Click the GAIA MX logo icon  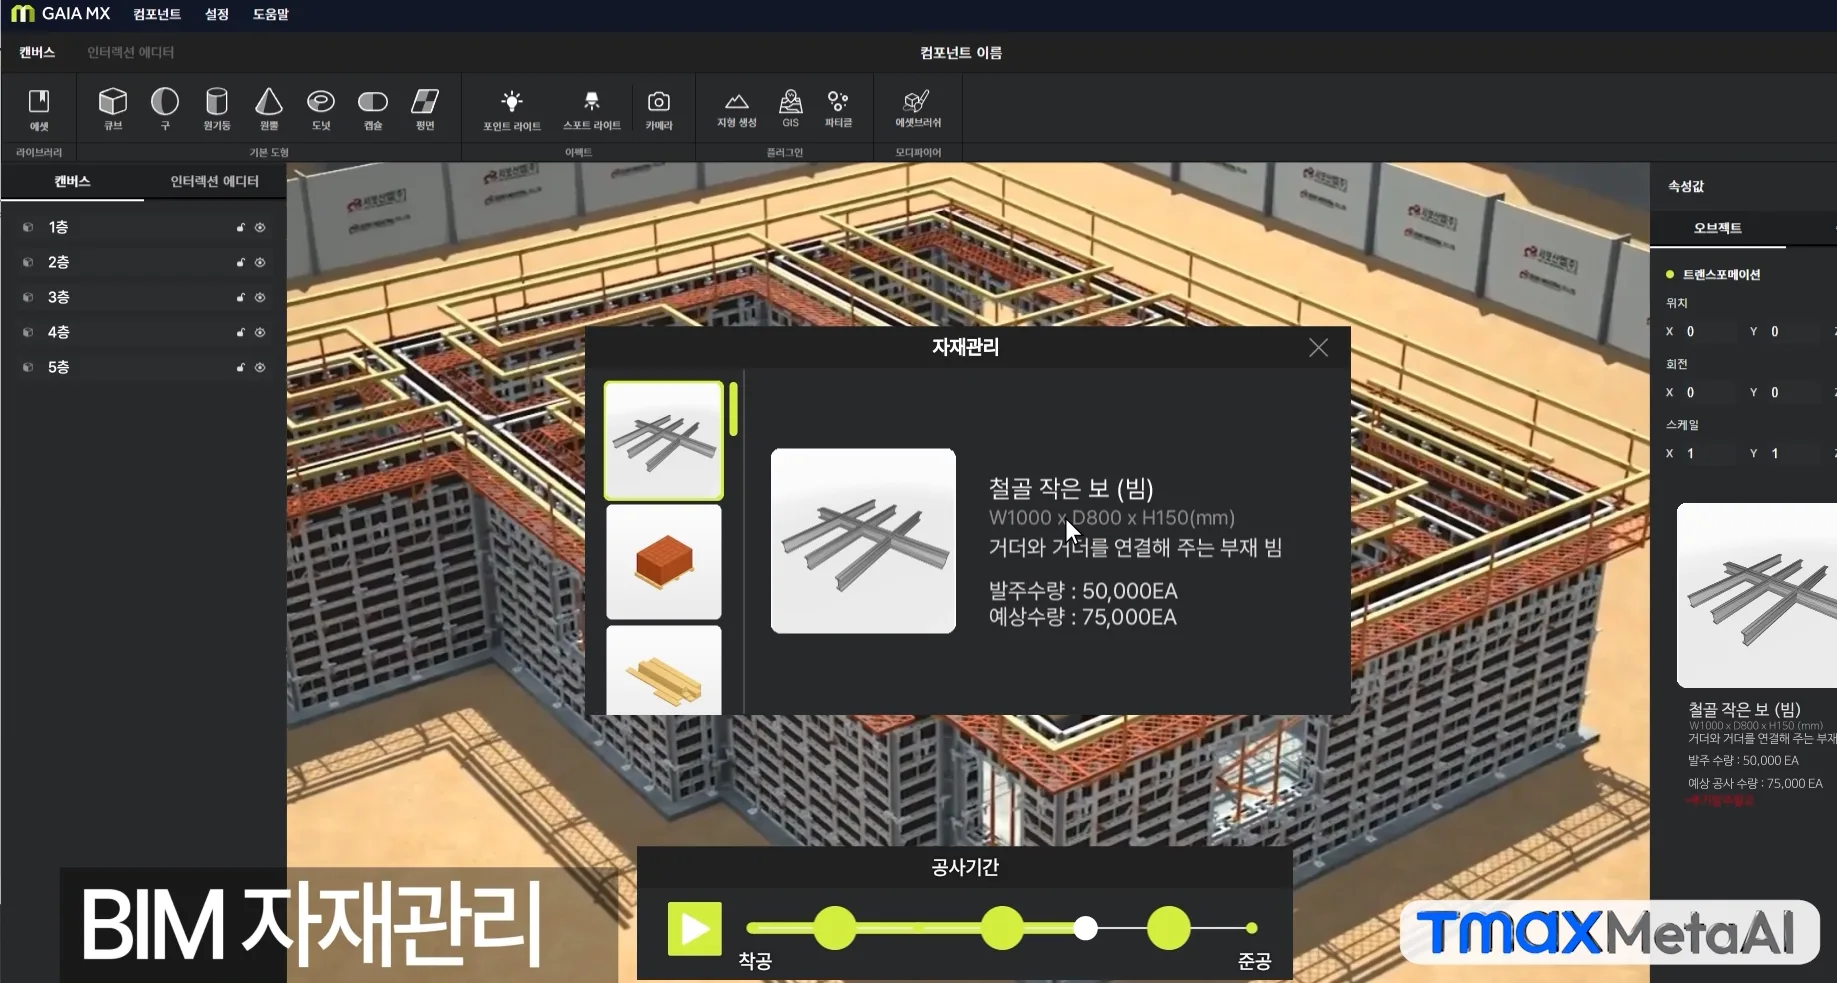tap(22, 14)
